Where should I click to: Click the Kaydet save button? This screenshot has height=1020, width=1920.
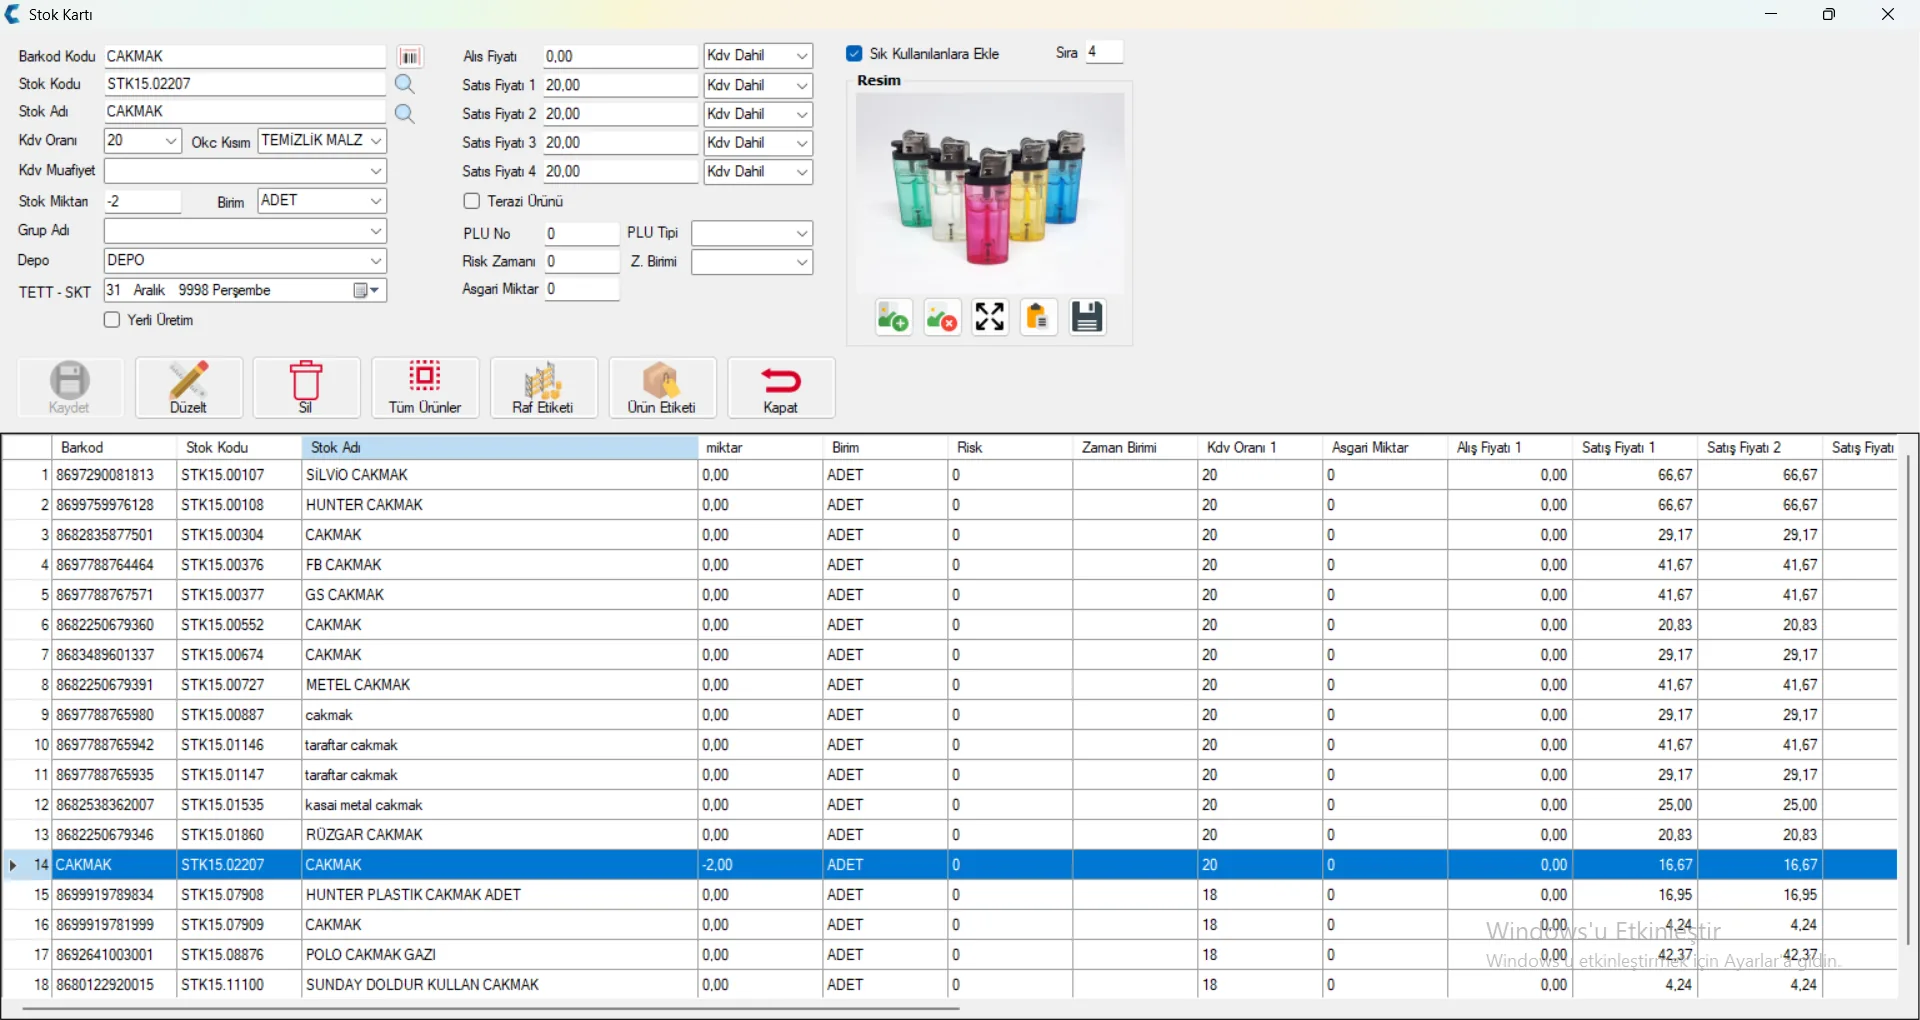point(70,388)
